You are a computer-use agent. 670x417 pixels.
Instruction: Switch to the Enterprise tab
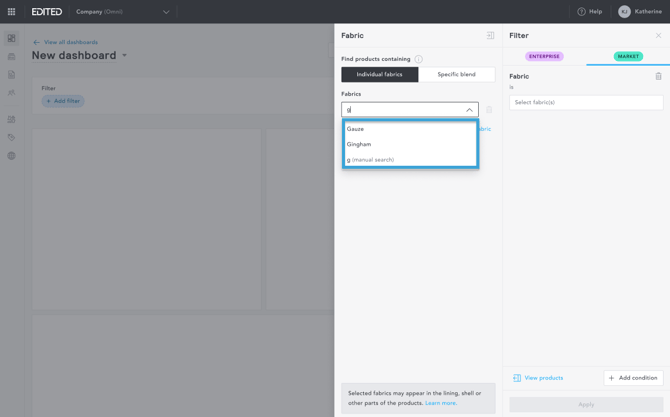(544, 57)
